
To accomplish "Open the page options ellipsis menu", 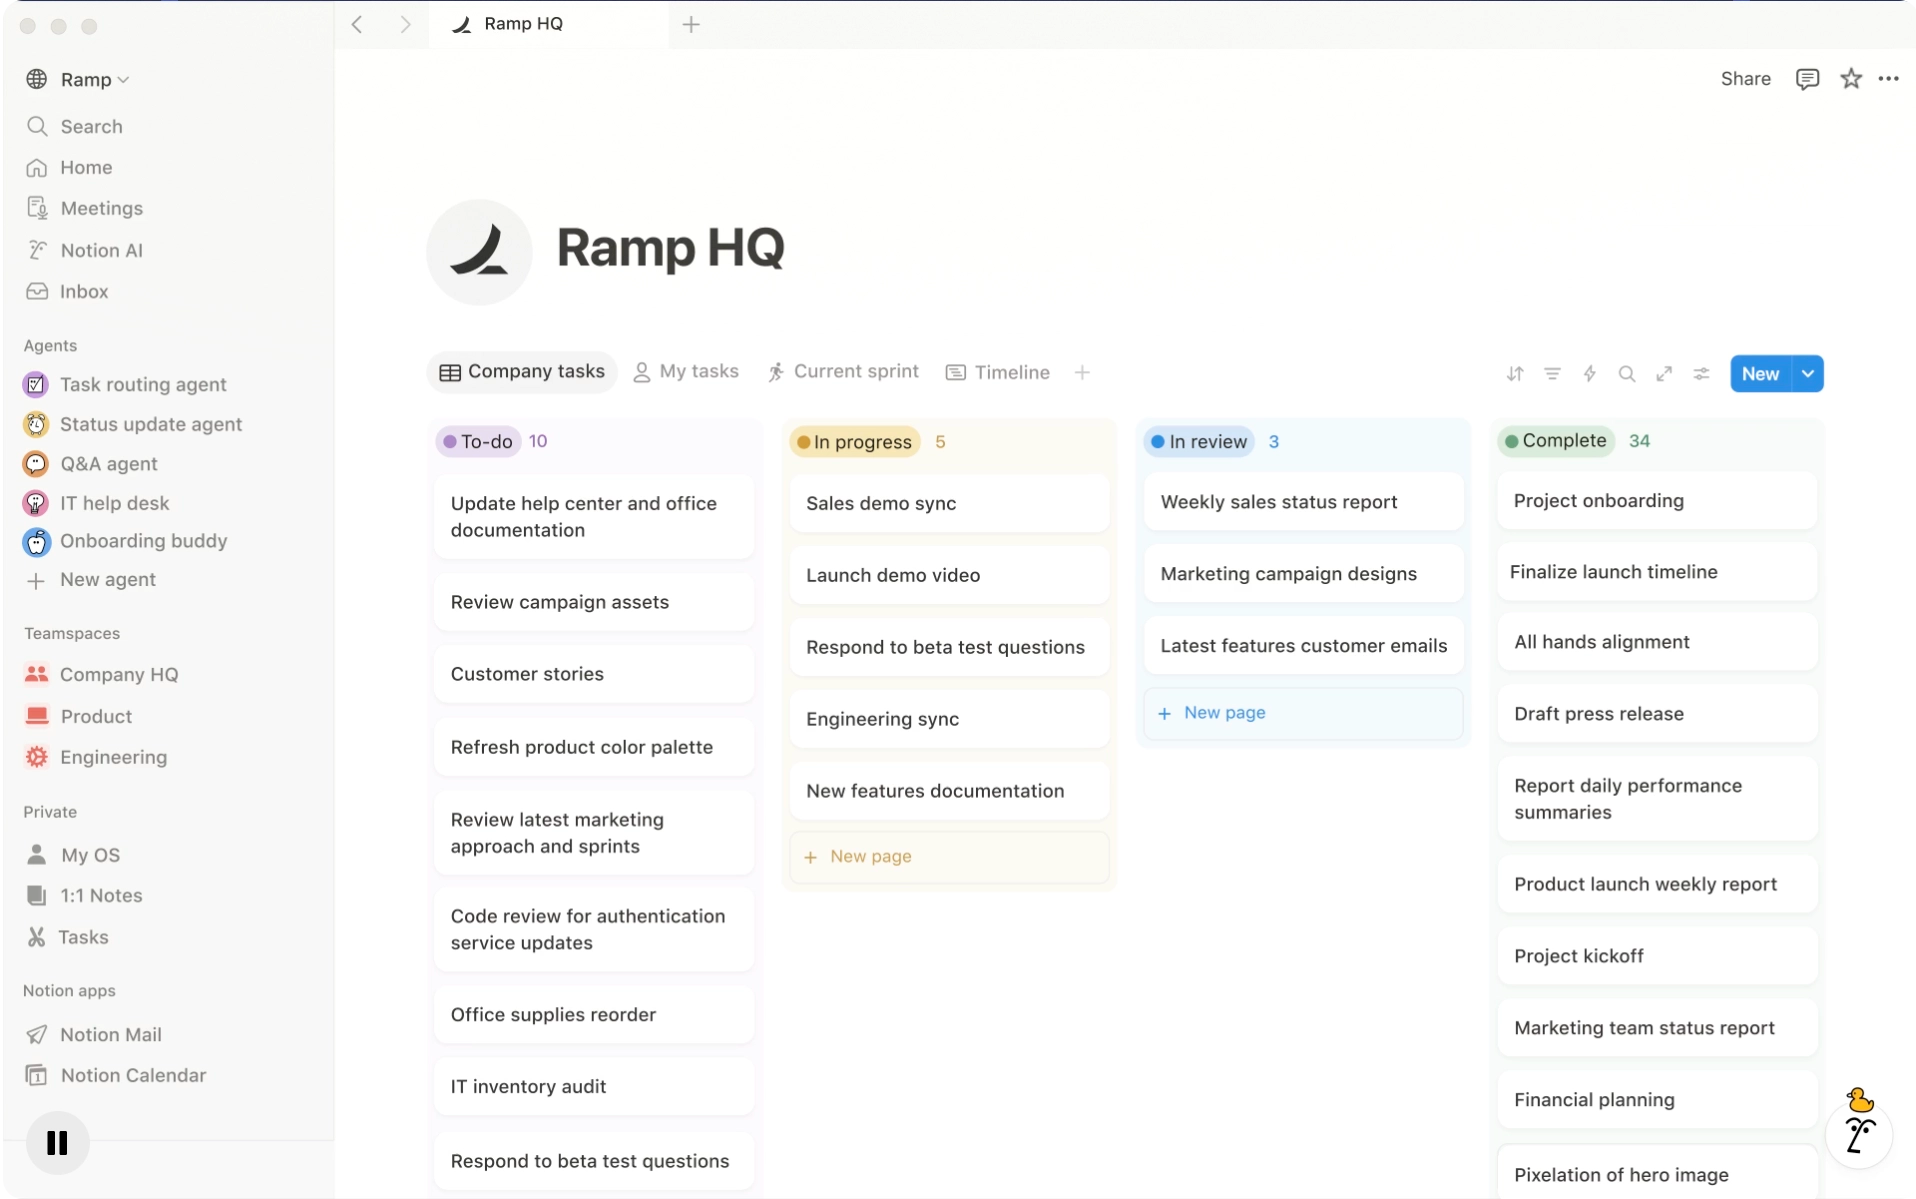I will click(1890, 78).
